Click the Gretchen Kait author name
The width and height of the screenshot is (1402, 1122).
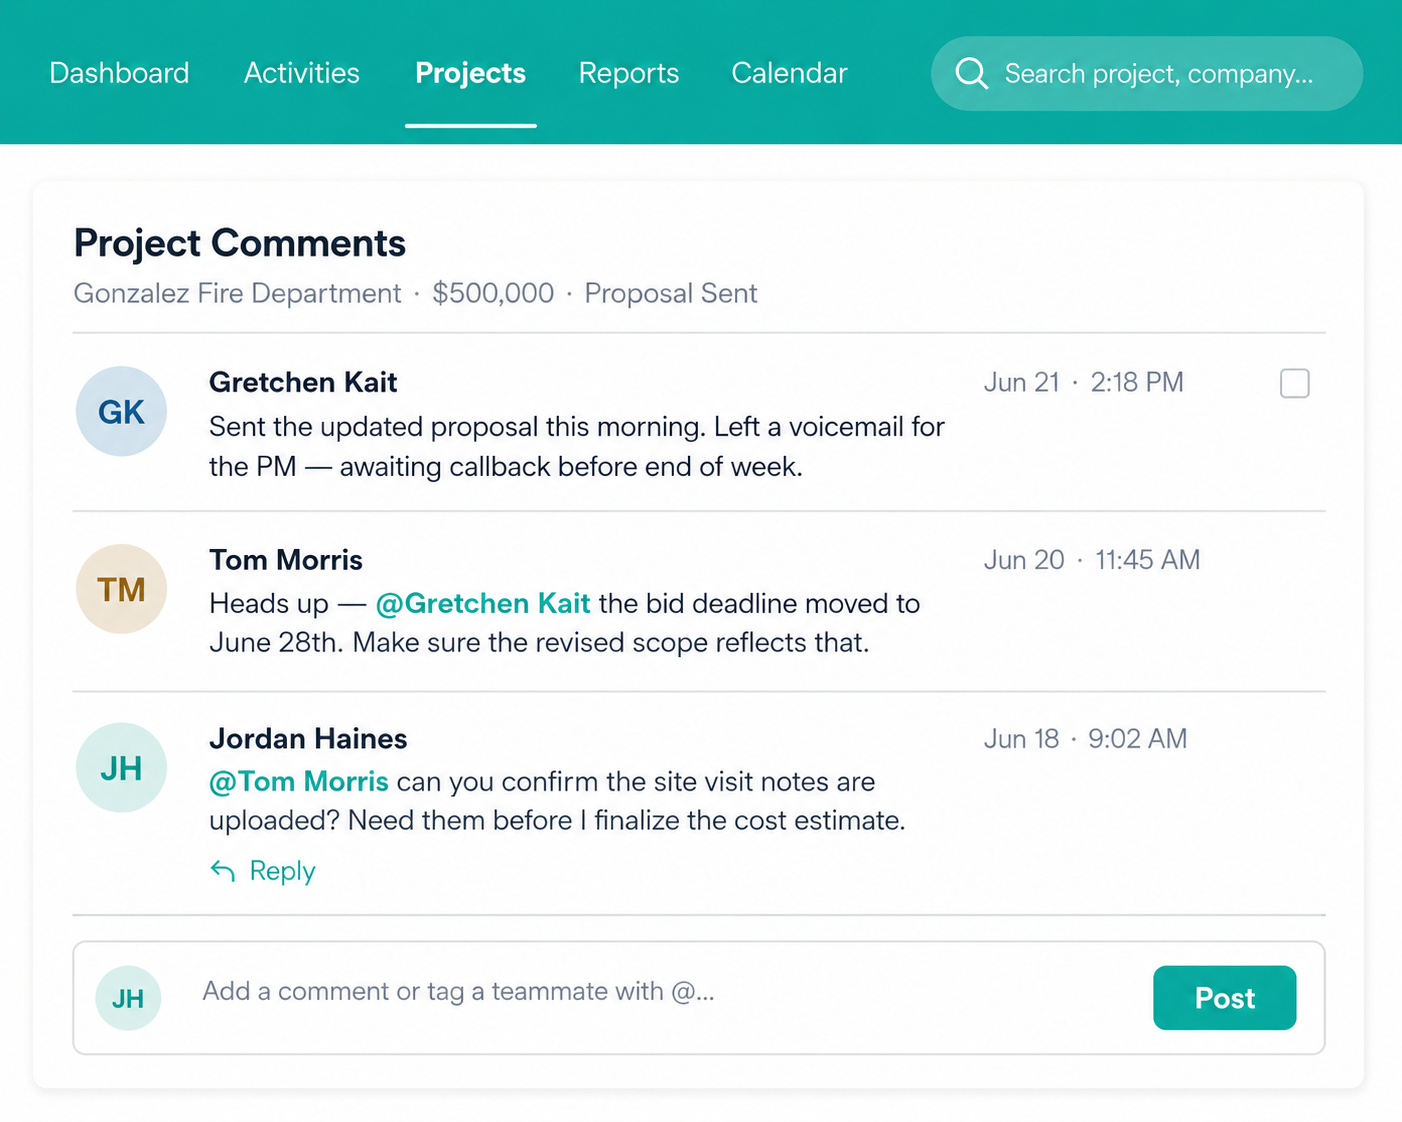[x=303, y=382]
